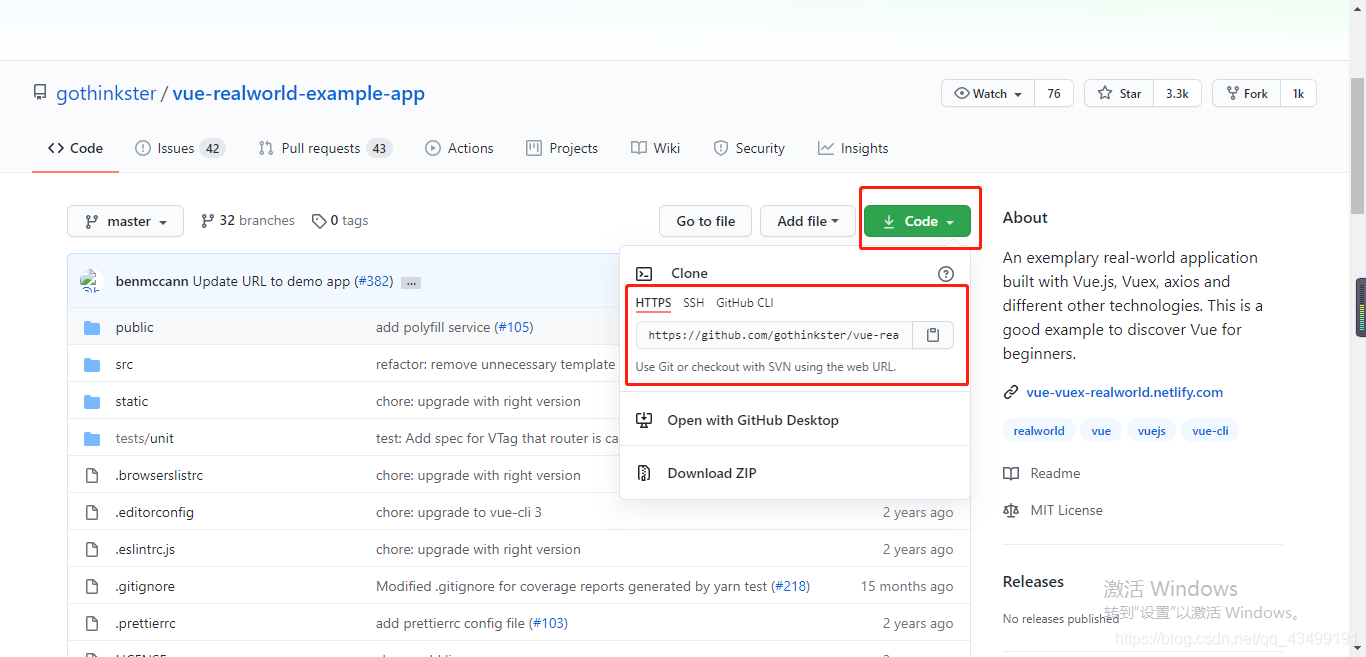Image resolution: width=1366 pixels, height=657 pixels.
Task: Open the master branch dropdown
Action: tap(125, 221)
